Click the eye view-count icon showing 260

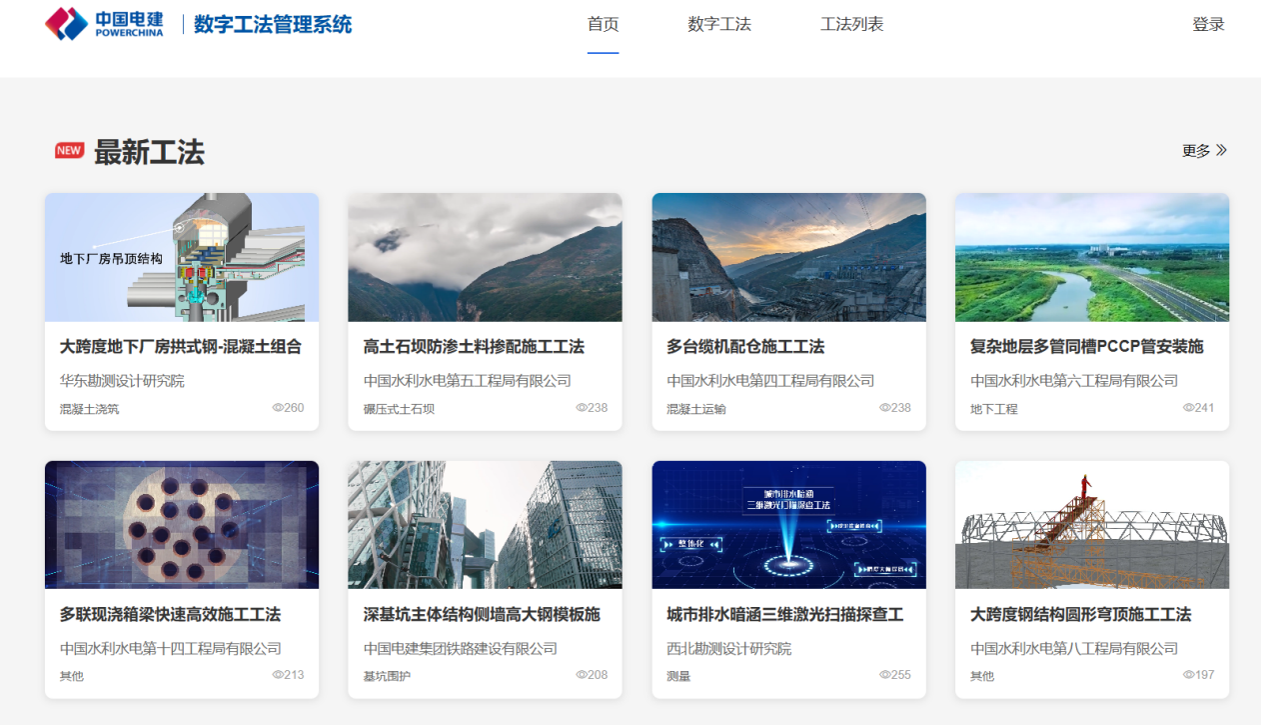point(278,408)
